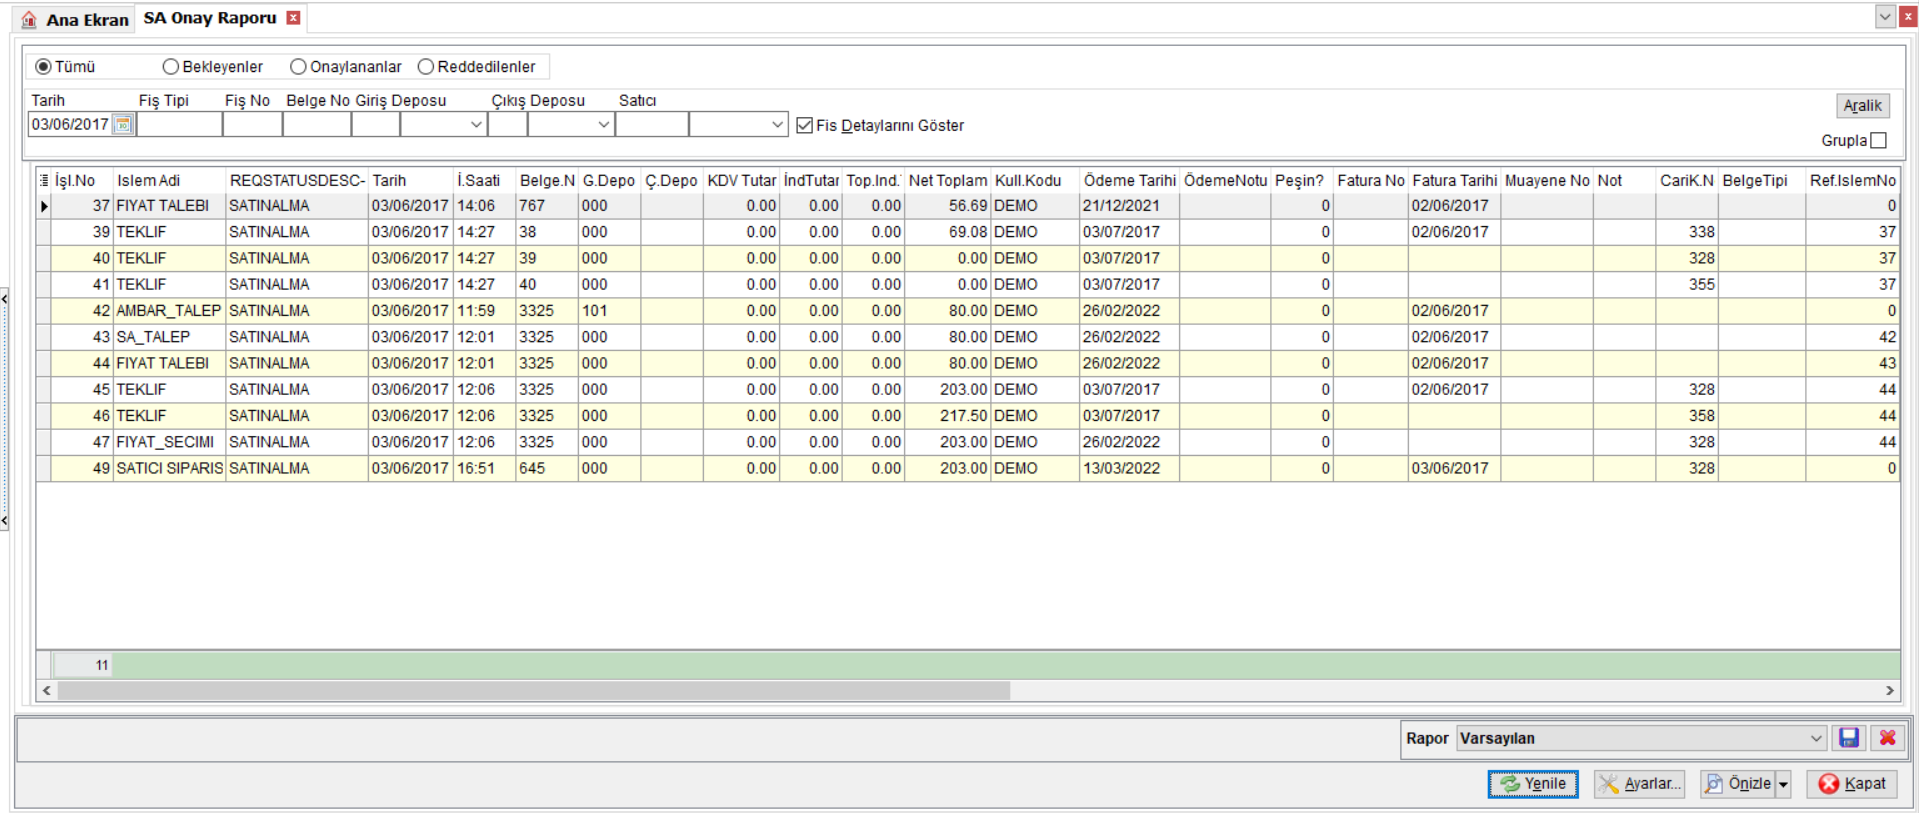Click the home icon on the Ana Ekran tab
Viewport: 1919px width, 813px height.
pos(29,19)
